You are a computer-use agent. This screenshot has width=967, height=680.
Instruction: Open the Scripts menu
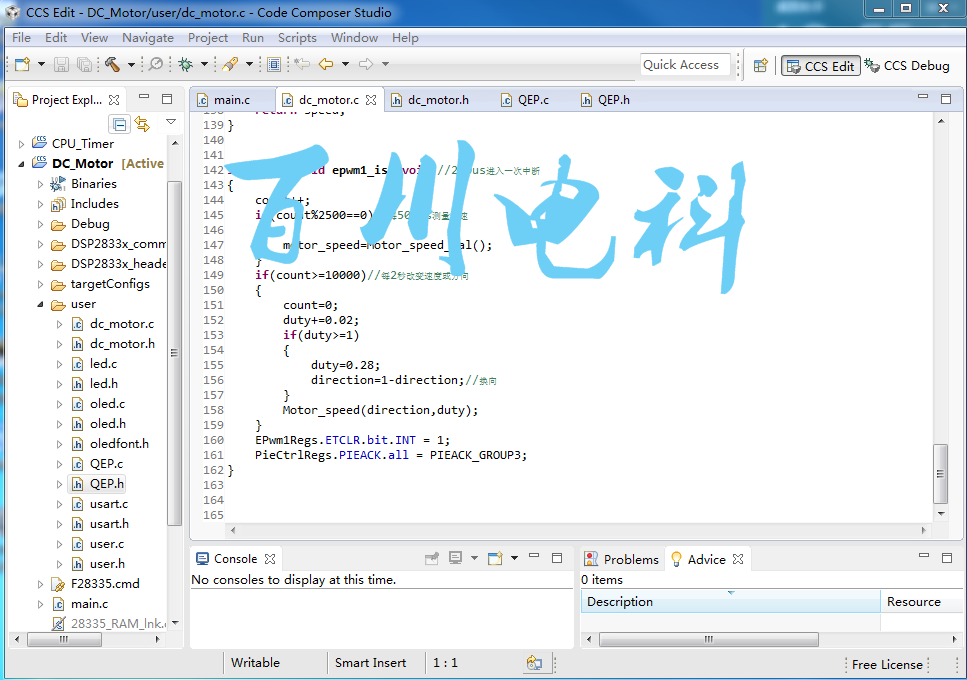[297, 38]
